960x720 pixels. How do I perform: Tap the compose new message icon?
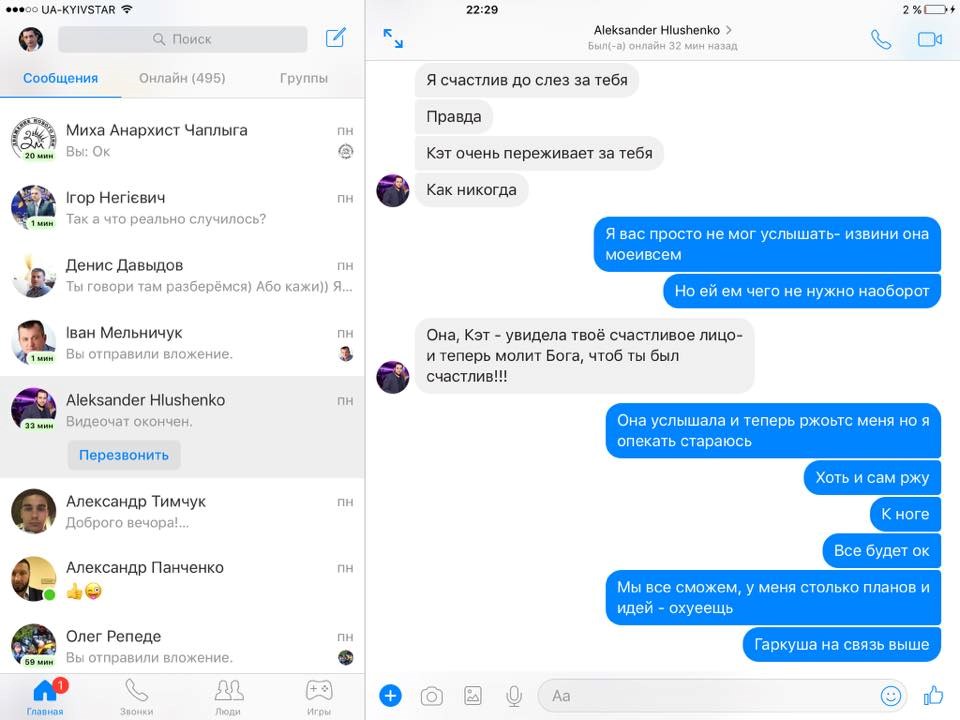[336, 39]
